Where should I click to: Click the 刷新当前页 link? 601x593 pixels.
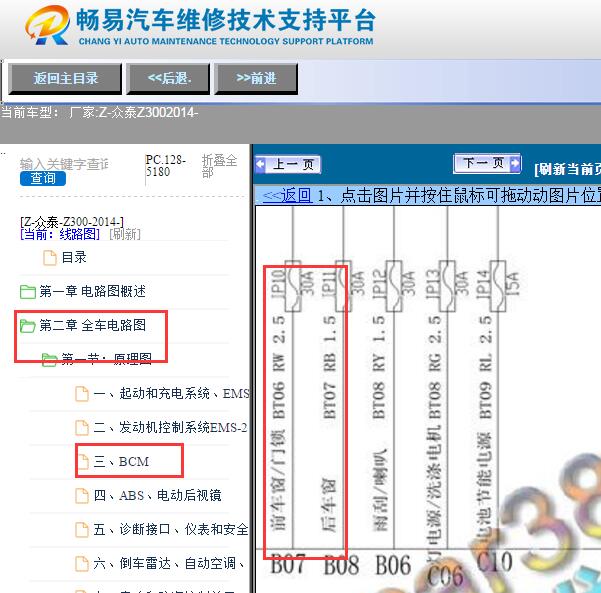[x=568, y=169]
